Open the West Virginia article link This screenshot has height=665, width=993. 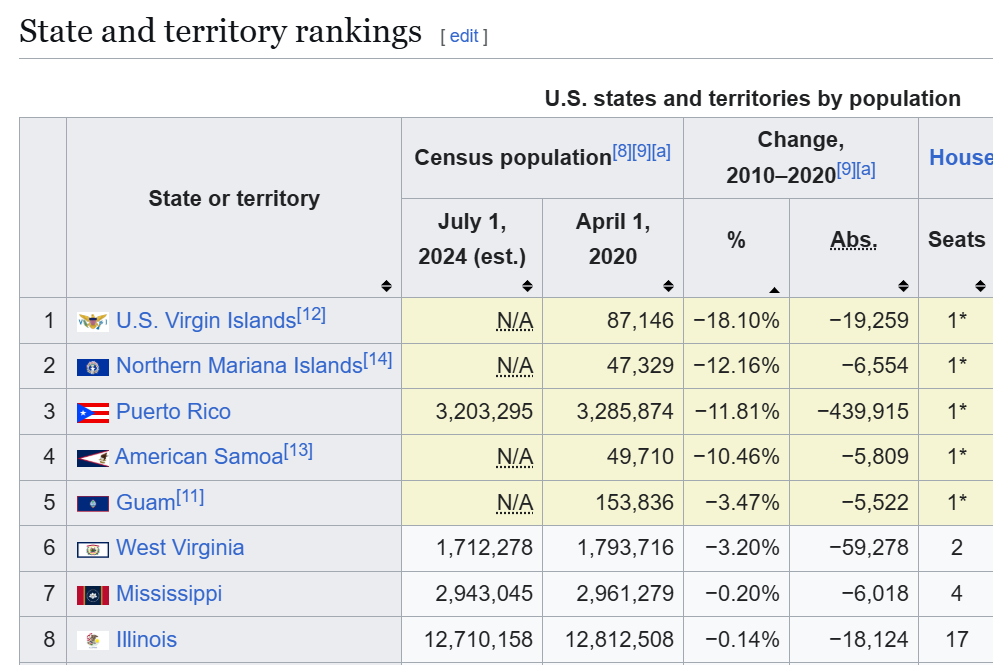click(x=180, y=548)
